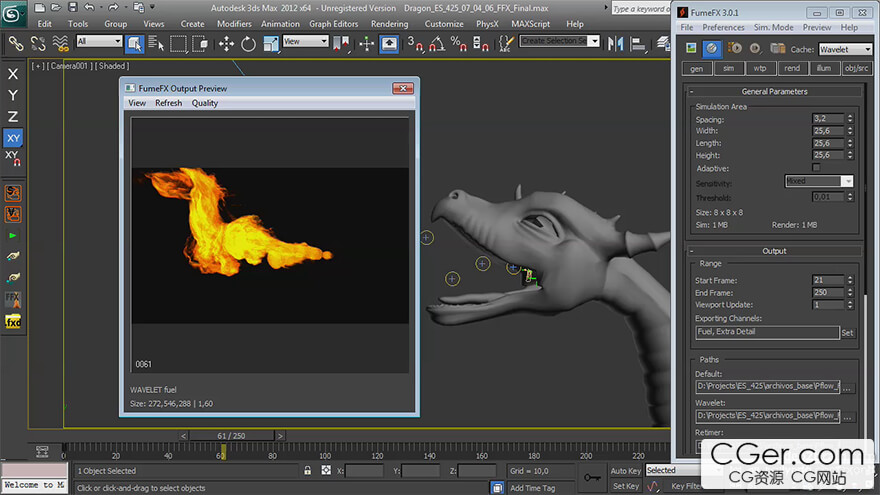Screen dimensions: 880x495
Task: Click Undo arrow in quick access toolbar
Action: [x=89, y=7]
